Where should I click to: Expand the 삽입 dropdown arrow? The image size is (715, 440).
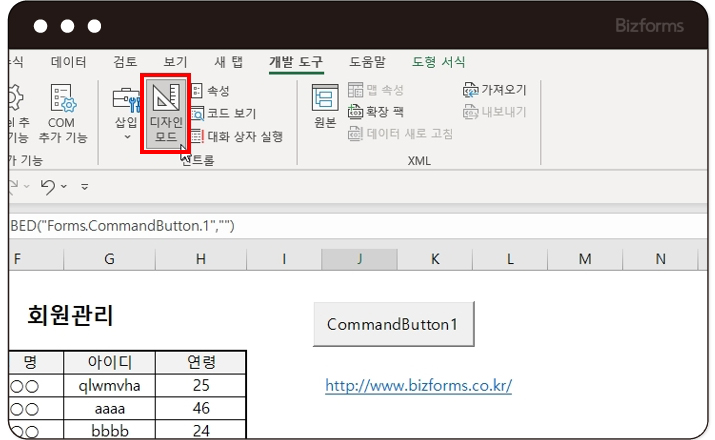pyautogui.click(x=127, y=137)
